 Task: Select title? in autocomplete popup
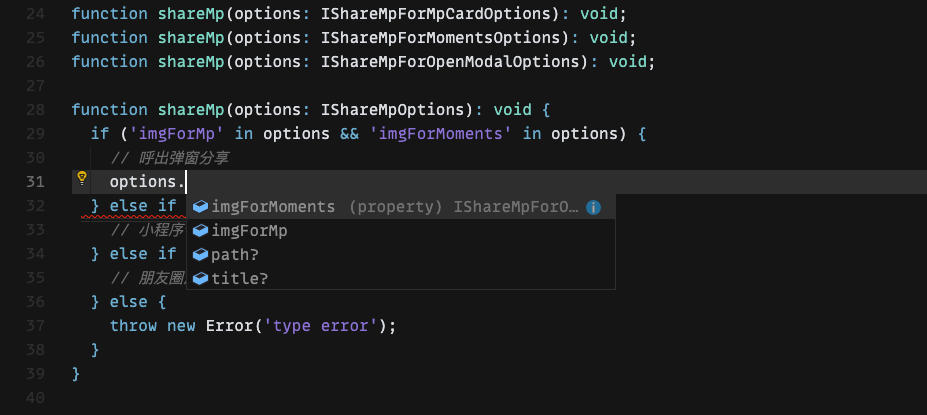401,278
